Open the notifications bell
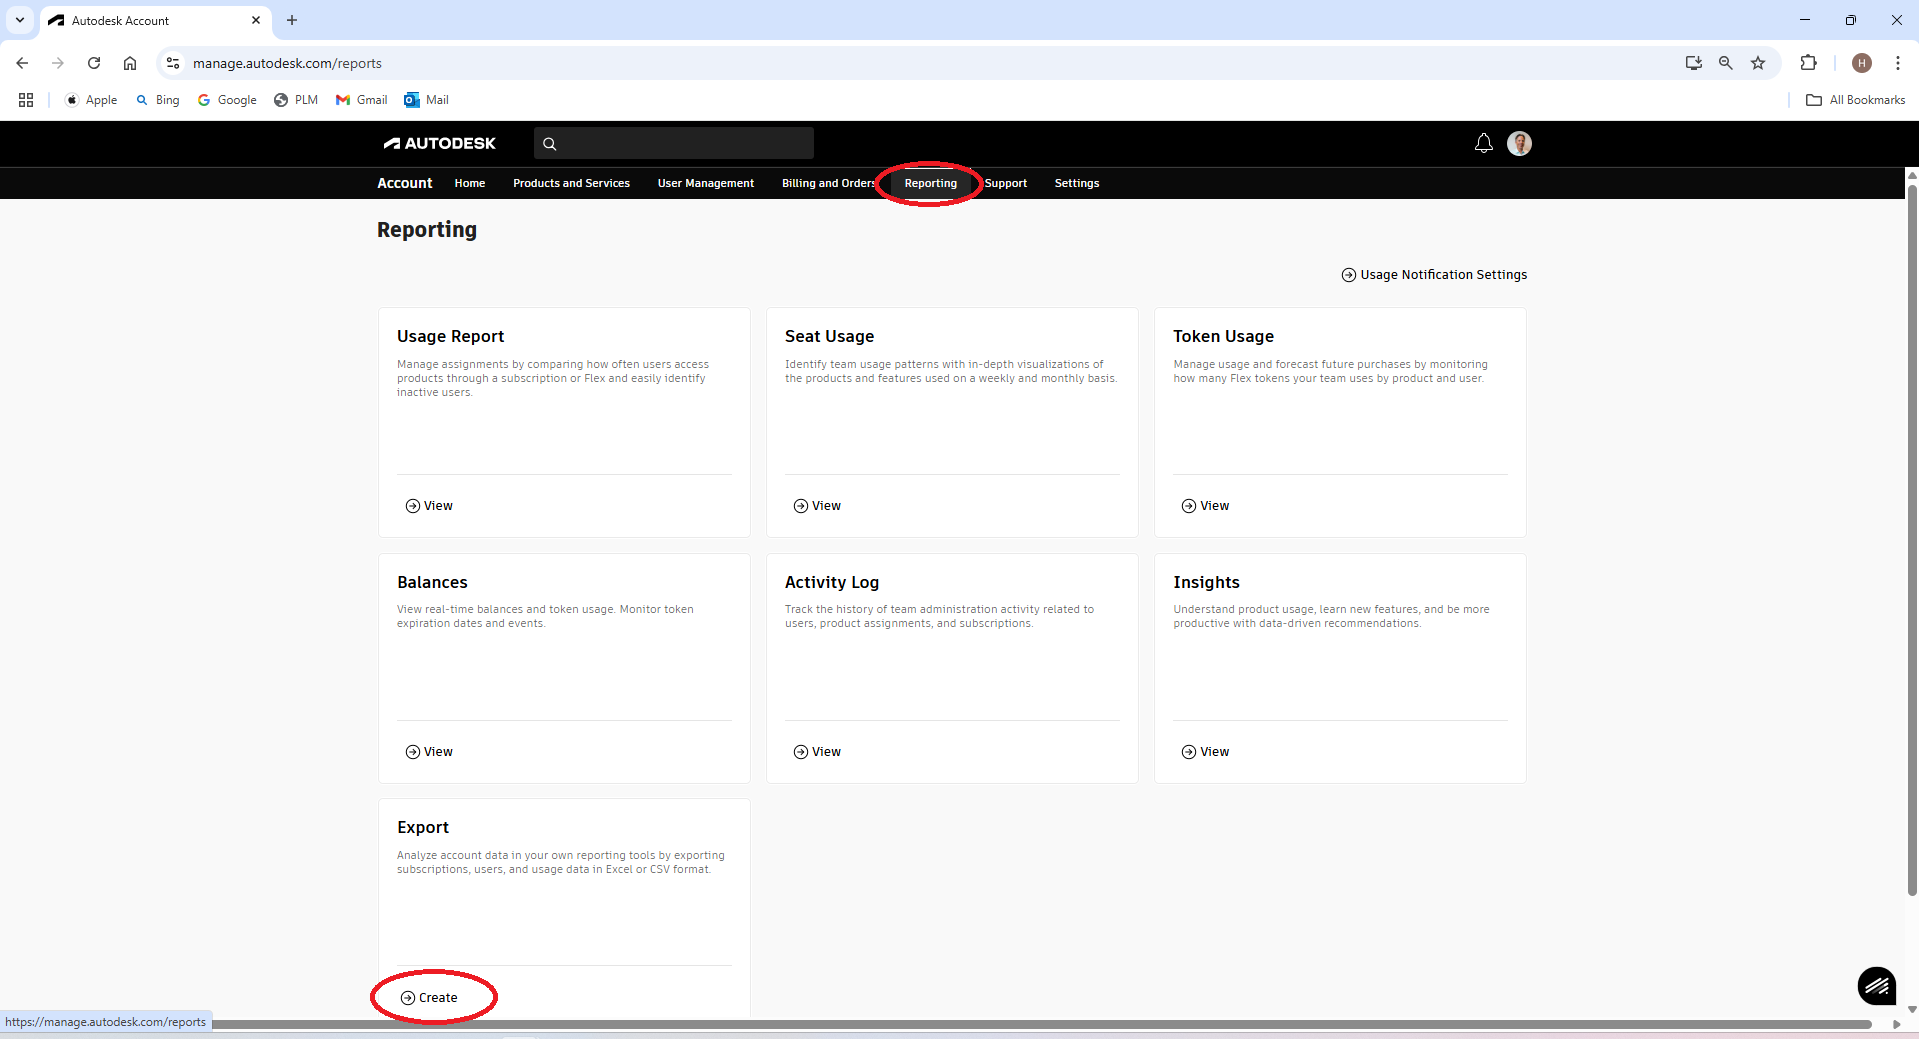The height and width of the screenshot is (1039, 1919). (x=1484, y=143)
